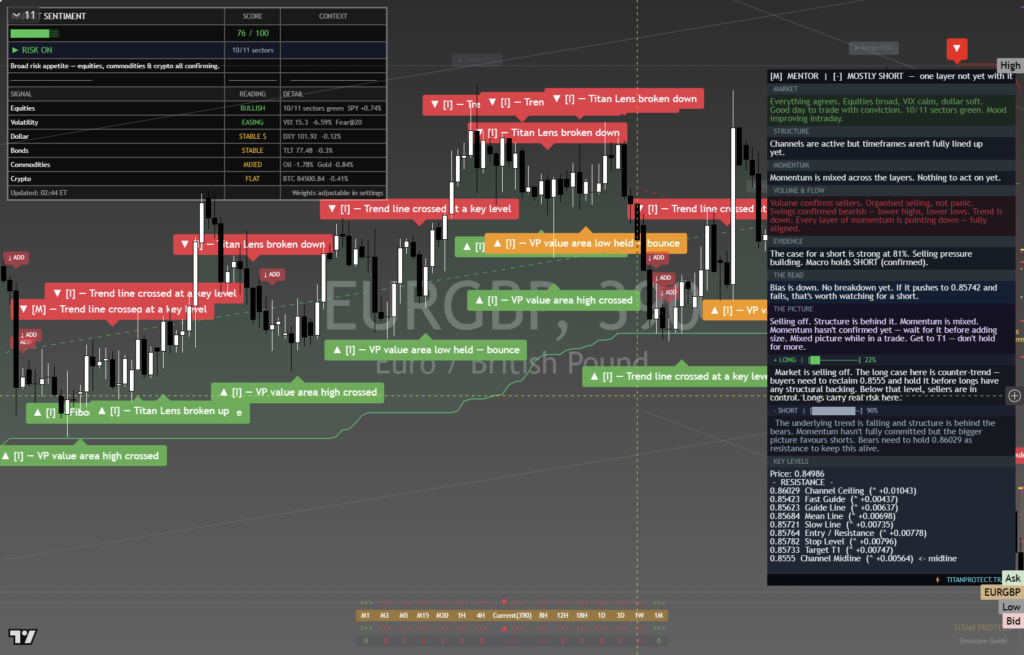
Task: Click the red [M] Trend line crossed label
Action: pyautogui.click(x=114, y=310)
